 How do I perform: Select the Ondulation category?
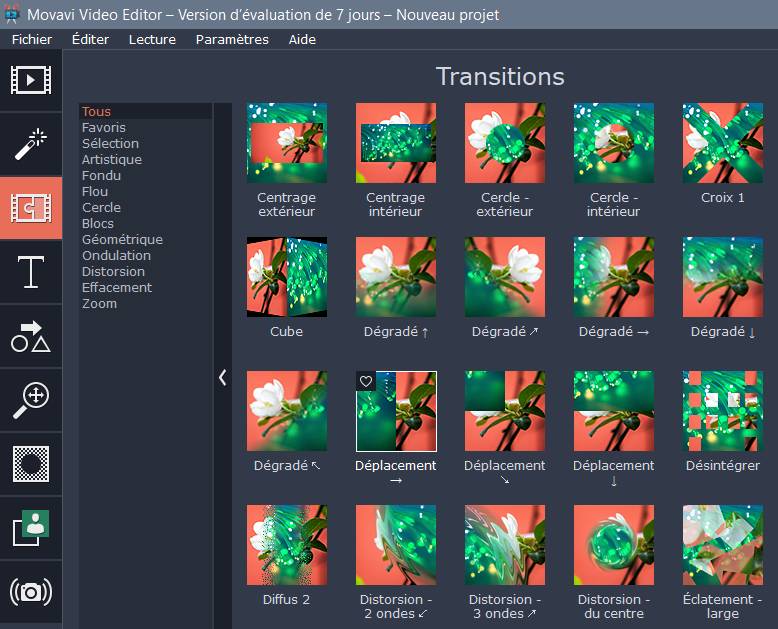(x=145, y=255)
